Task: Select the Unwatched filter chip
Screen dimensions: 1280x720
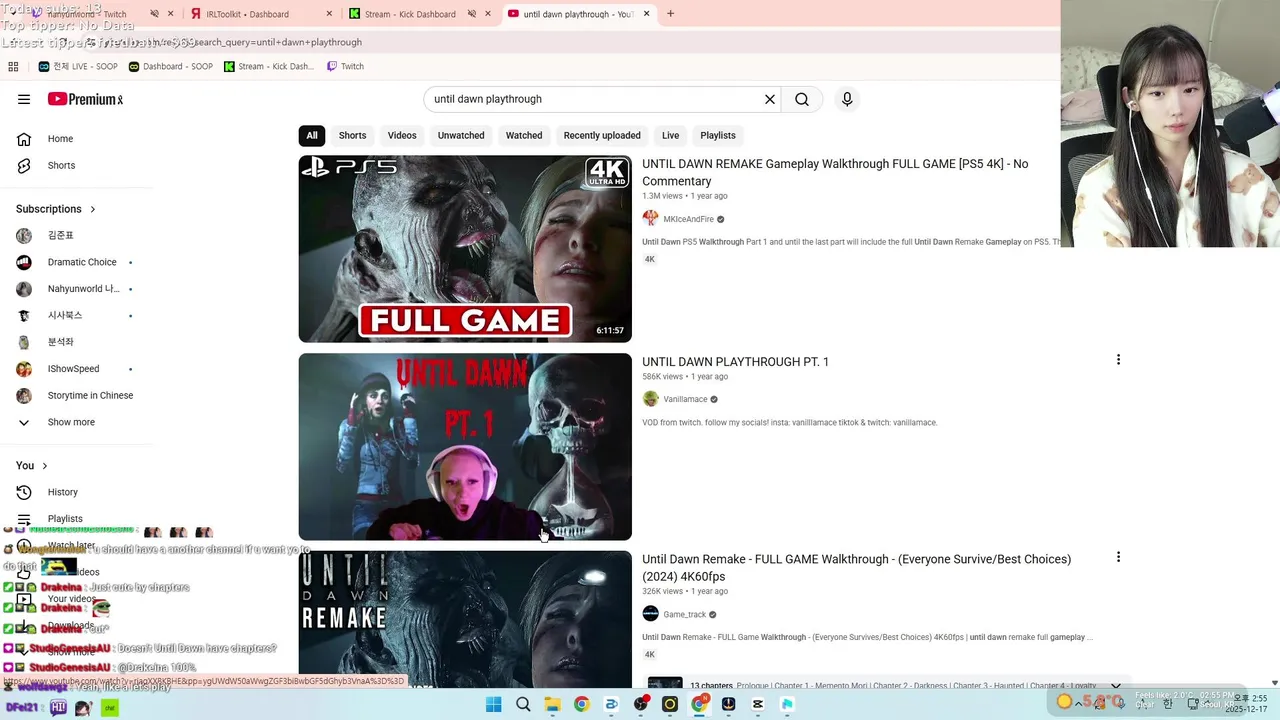Action: (x=461, y=135)
